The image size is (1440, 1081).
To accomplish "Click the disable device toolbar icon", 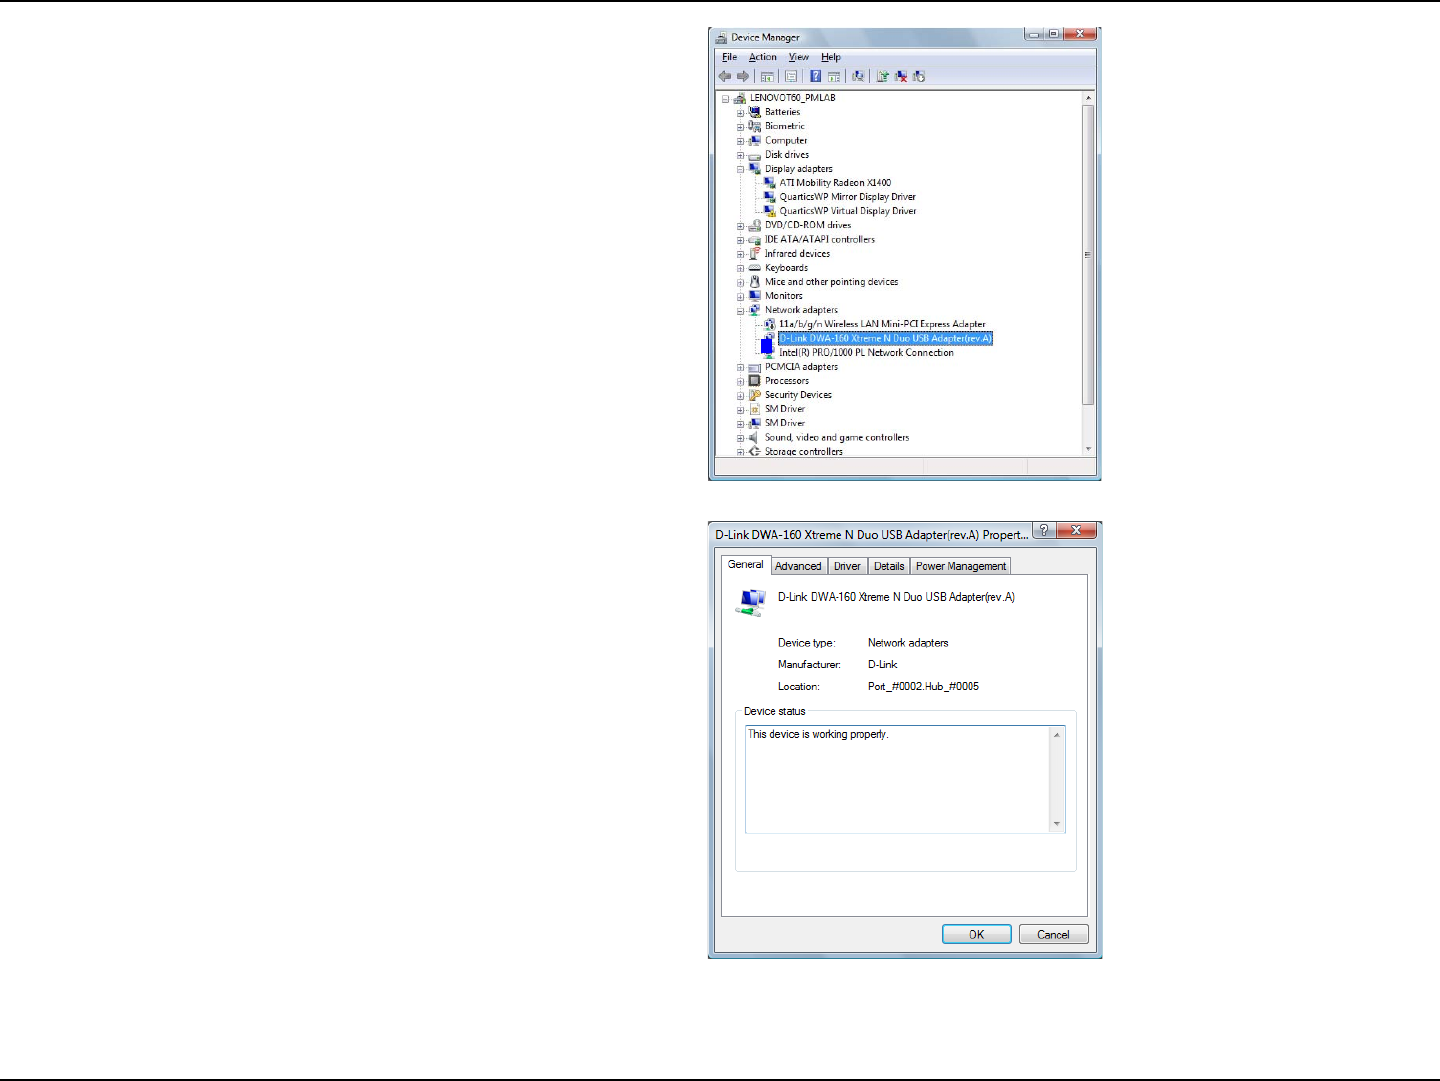I will pos(919,76).
